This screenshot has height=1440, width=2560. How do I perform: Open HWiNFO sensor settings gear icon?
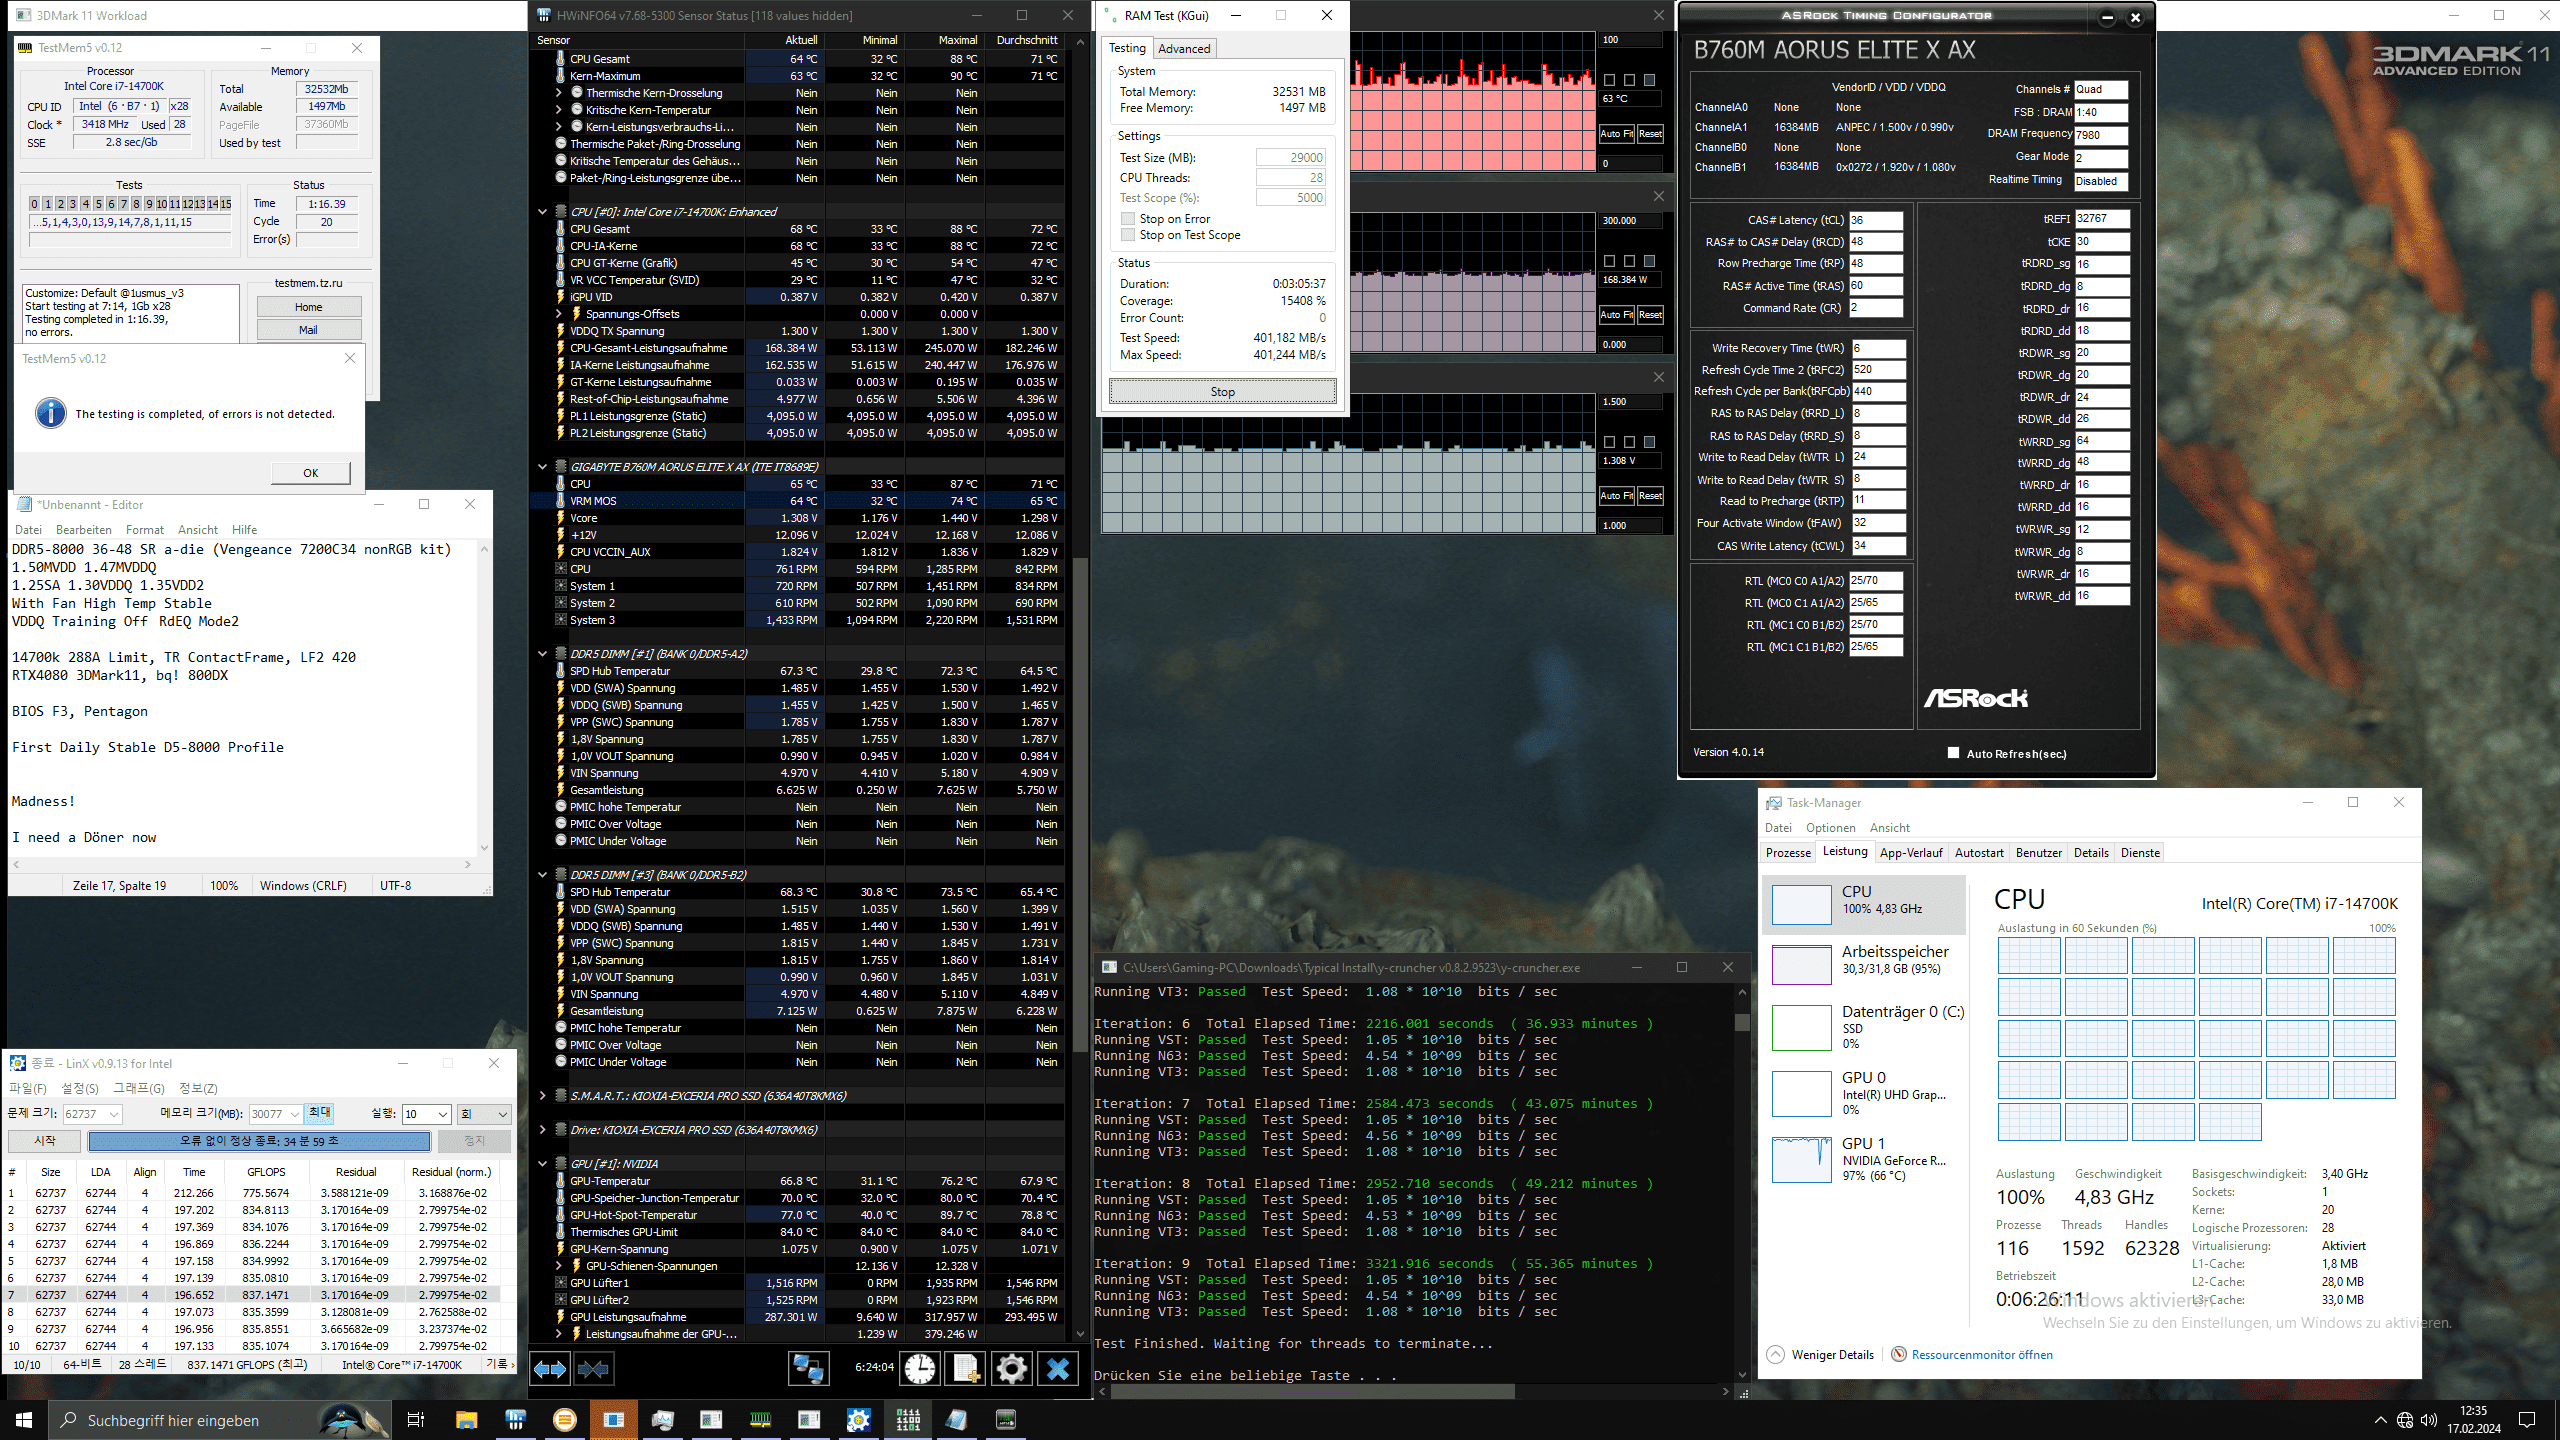1011,1368
